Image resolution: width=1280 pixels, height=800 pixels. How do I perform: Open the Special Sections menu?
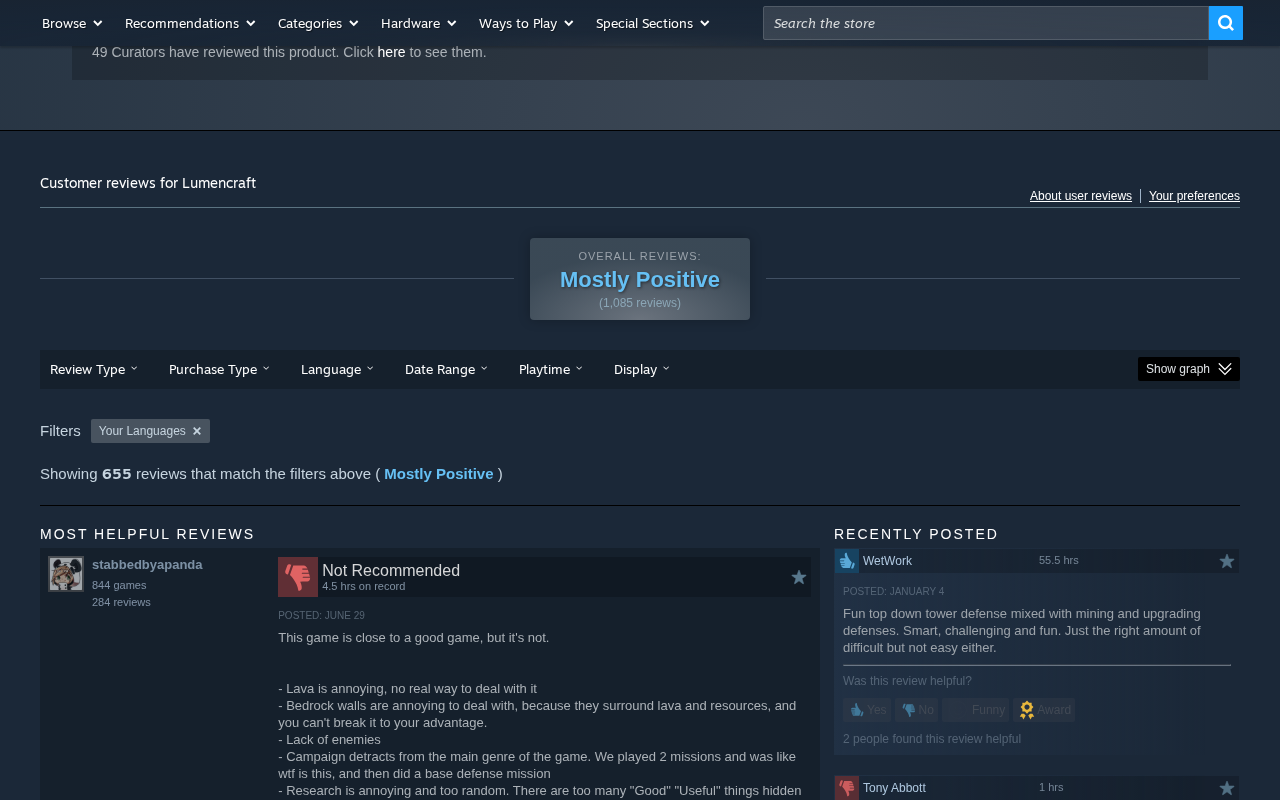tap(652, 23)
